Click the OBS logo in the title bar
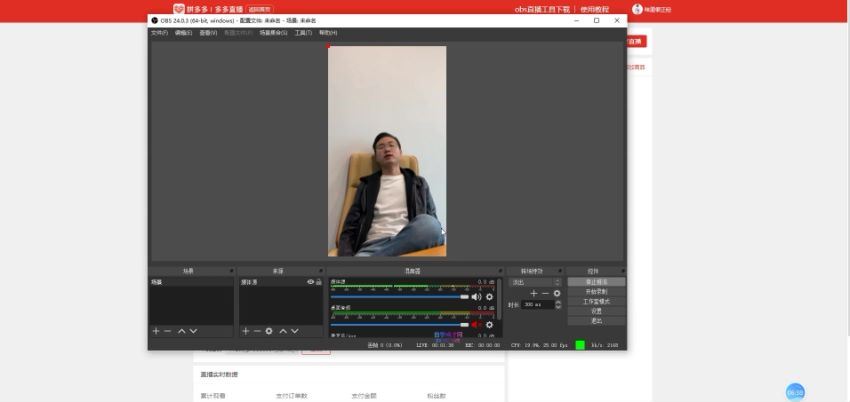This screenshot has height=402, width=850. 154,21
